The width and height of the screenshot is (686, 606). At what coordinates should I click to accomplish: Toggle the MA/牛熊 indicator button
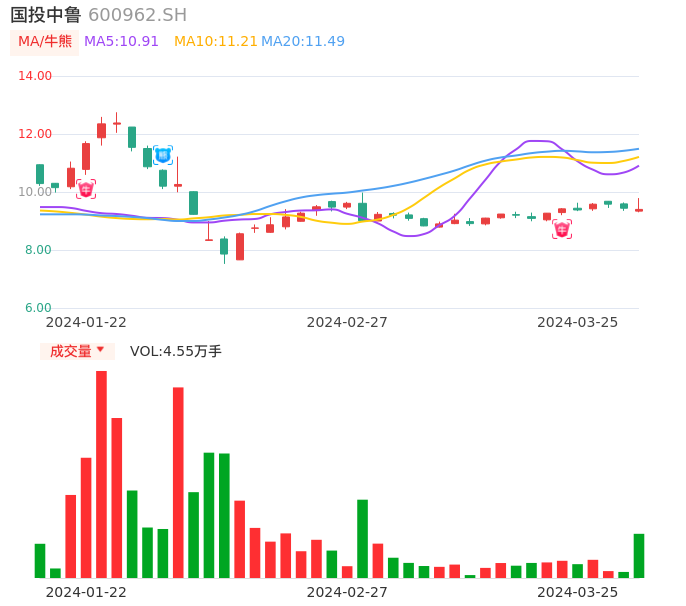coord(44,42)
